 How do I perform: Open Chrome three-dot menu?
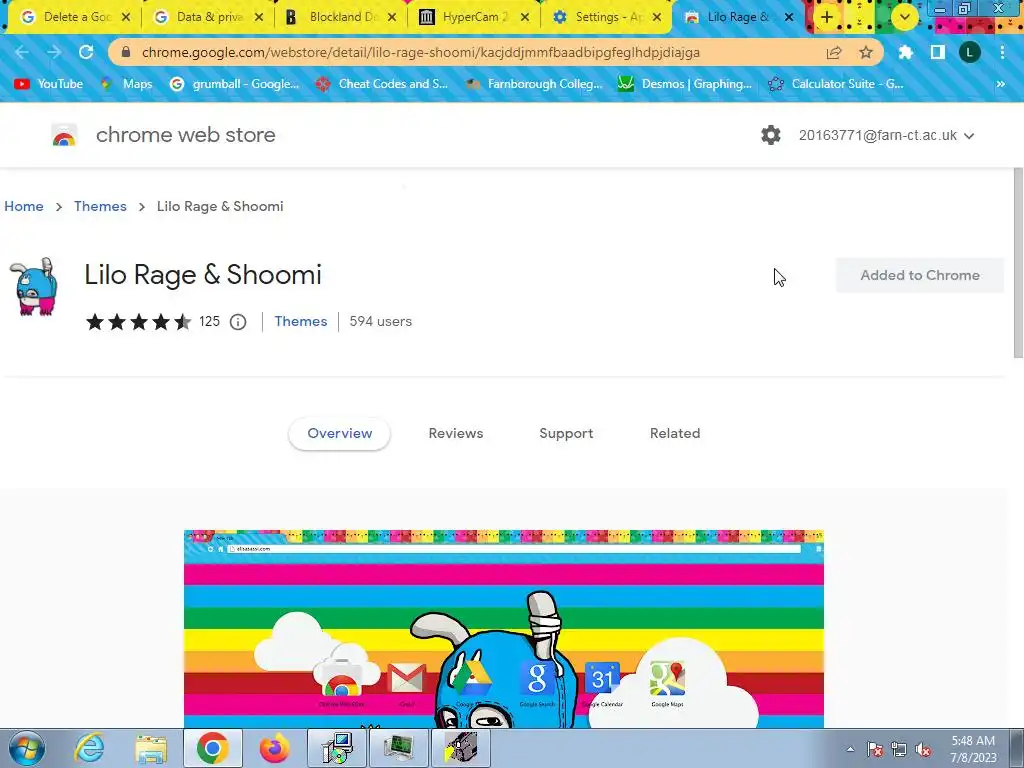pos(1002,52)
